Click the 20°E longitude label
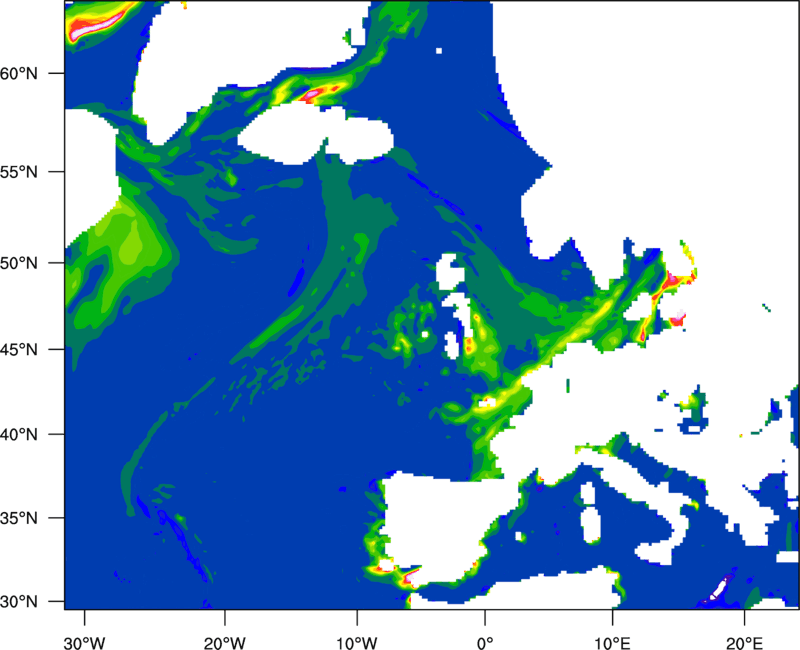The height and width of the screenshot is (650, 800). coord(745,643)
